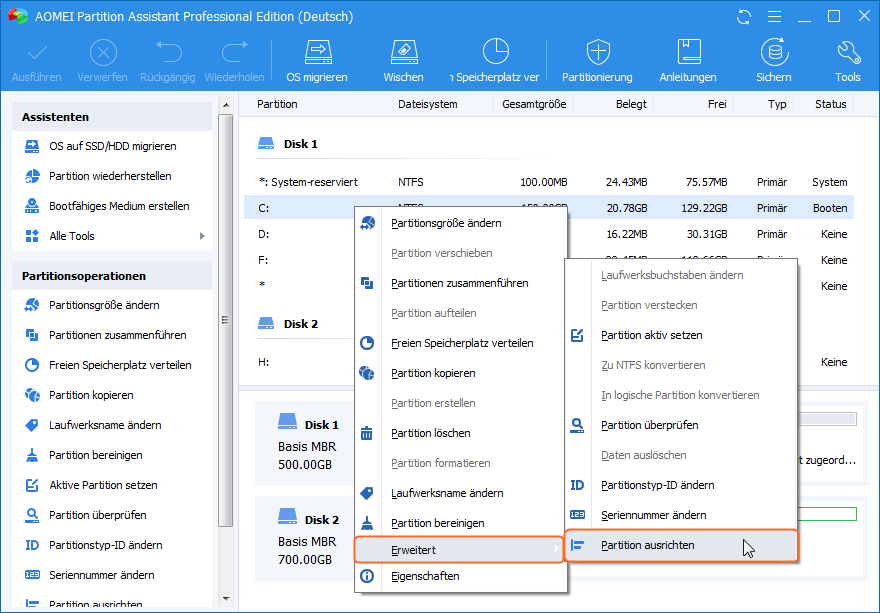Click the refresh icon in title bar
The width and height of the screenshot is (880, 613).
[x=744, y=17]
